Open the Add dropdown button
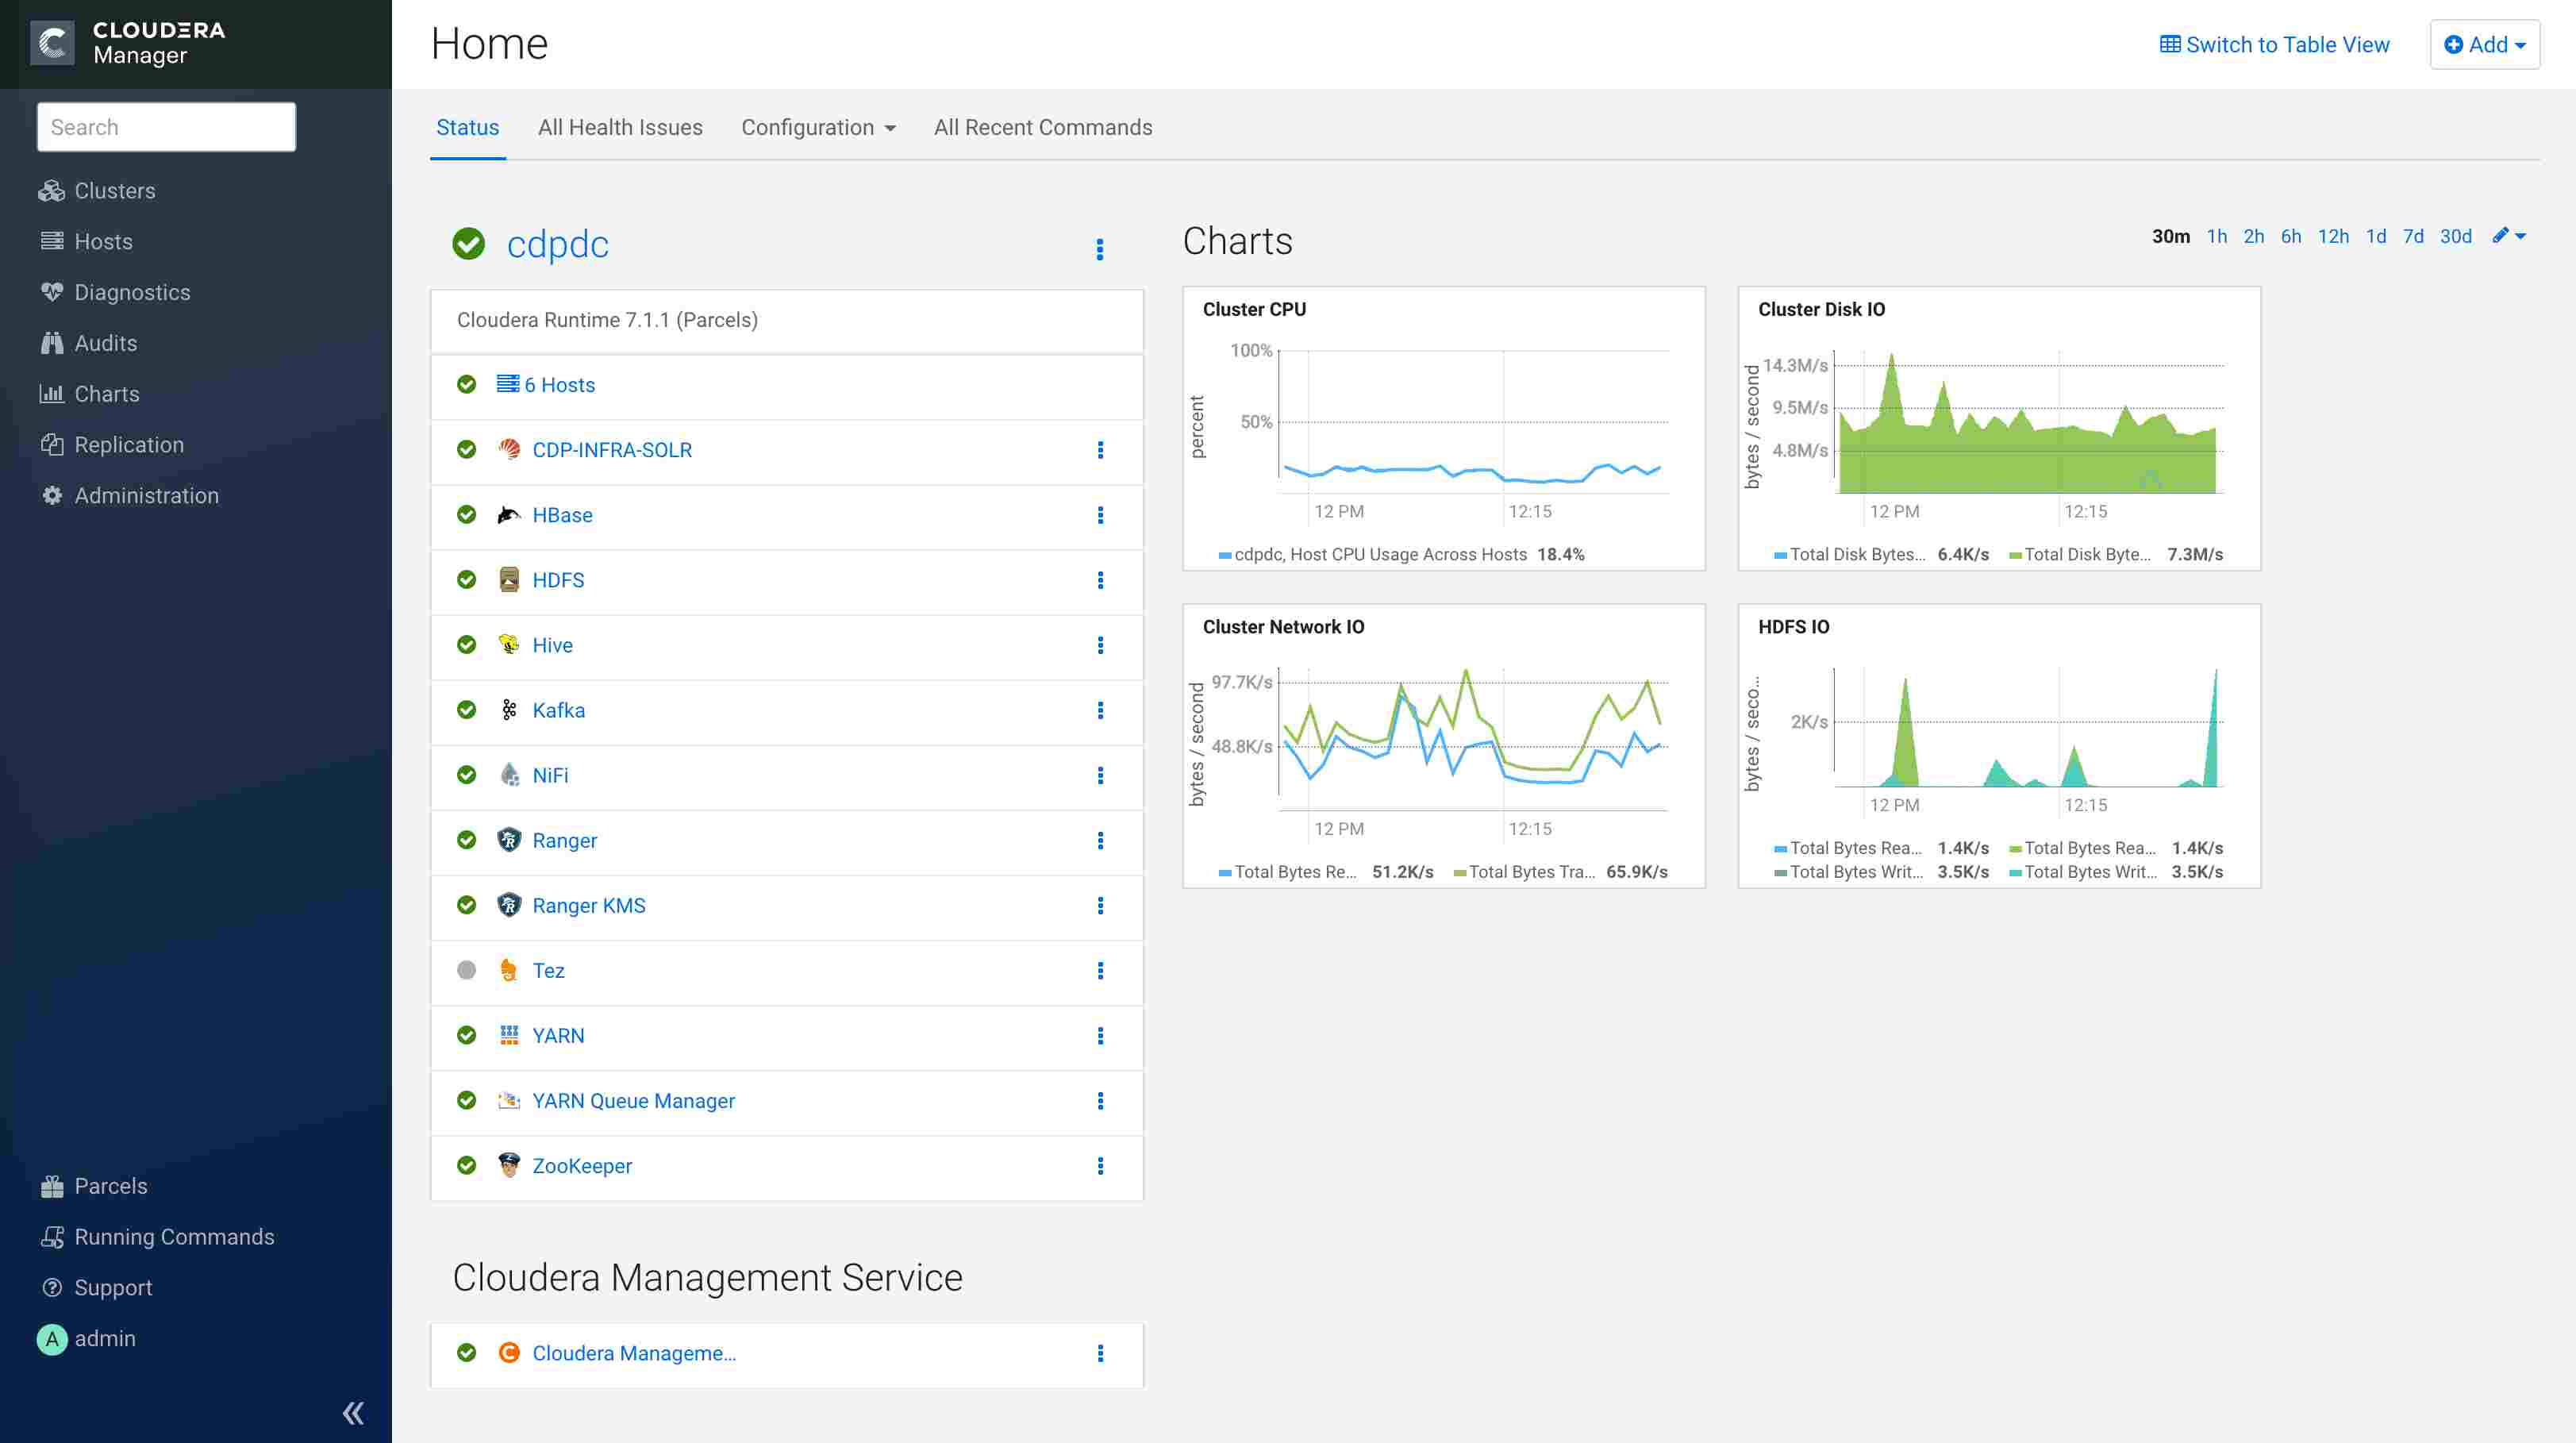This screenshot has width=2576, height=1443. [x=2484, y=44]
